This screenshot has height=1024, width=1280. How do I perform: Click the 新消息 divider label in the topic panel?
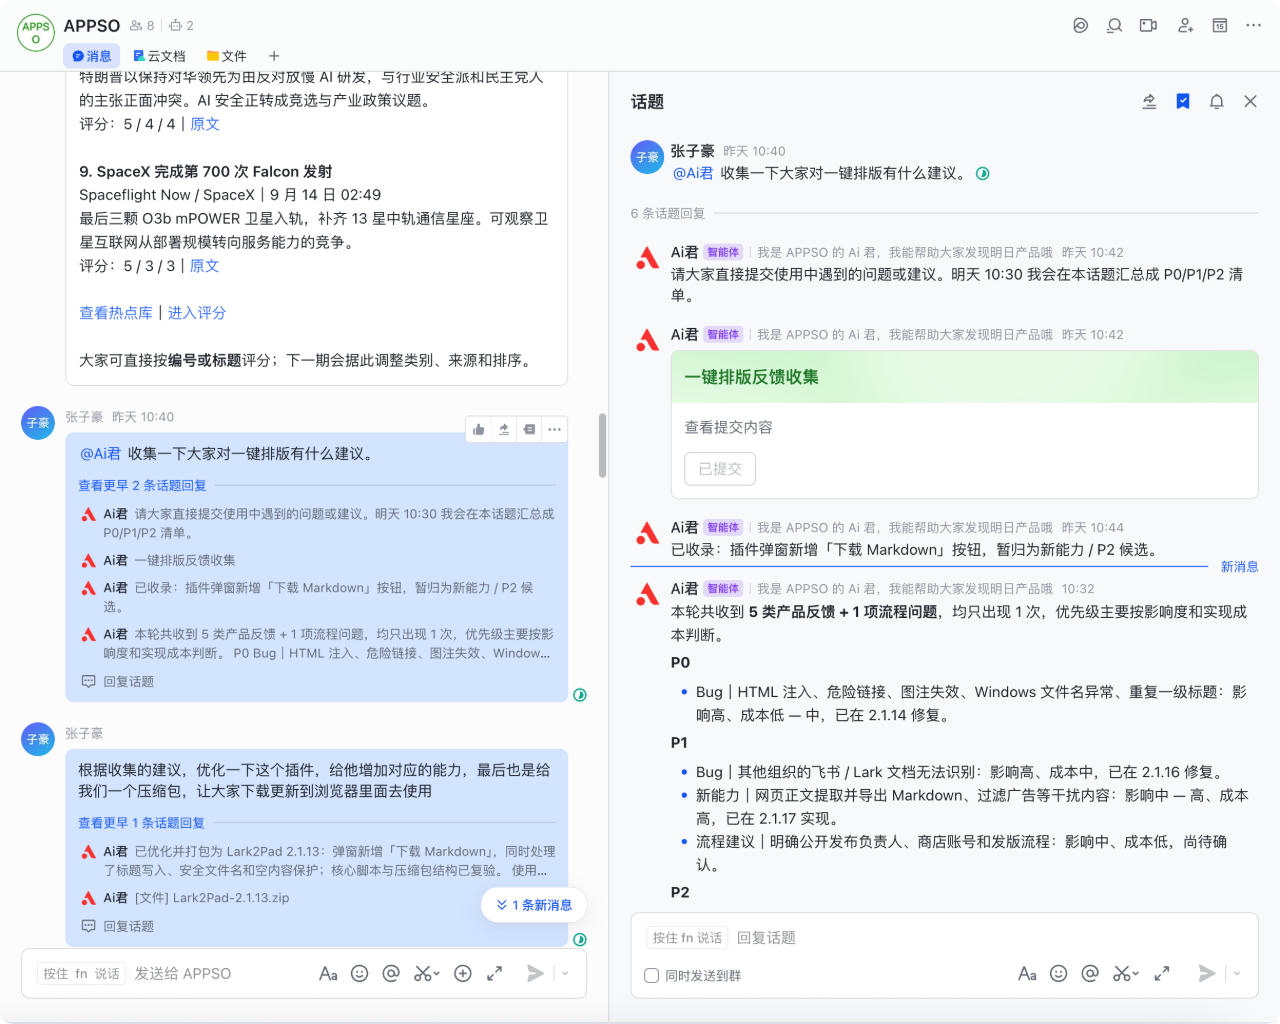[1239, 567]
